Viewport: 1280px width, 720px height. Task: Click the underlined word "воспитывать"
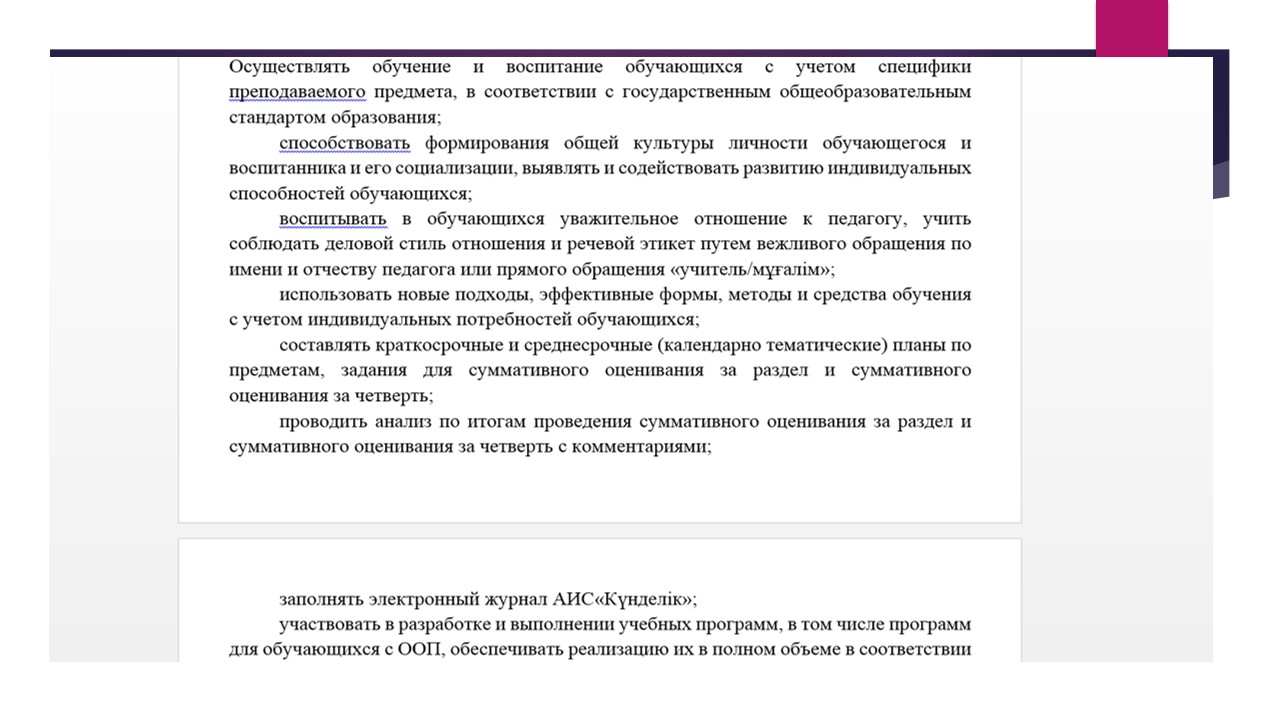coord(333,219)
